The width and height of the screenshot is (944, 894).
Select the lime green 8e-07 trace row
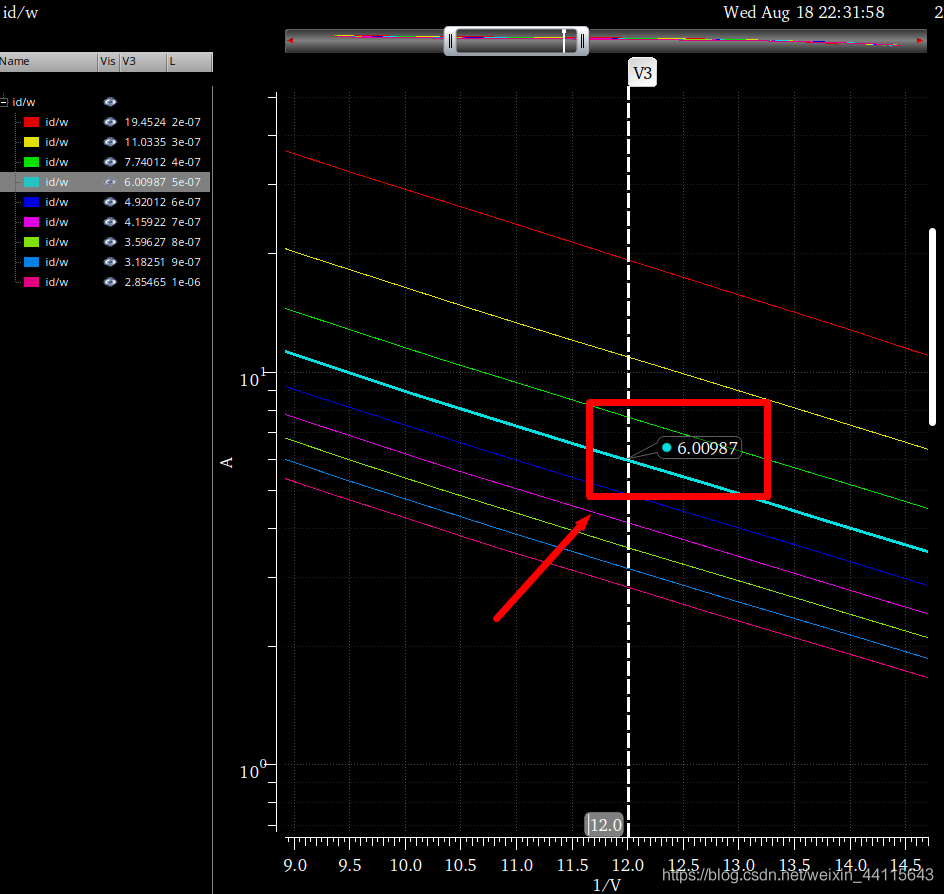[x=57, y=242]
